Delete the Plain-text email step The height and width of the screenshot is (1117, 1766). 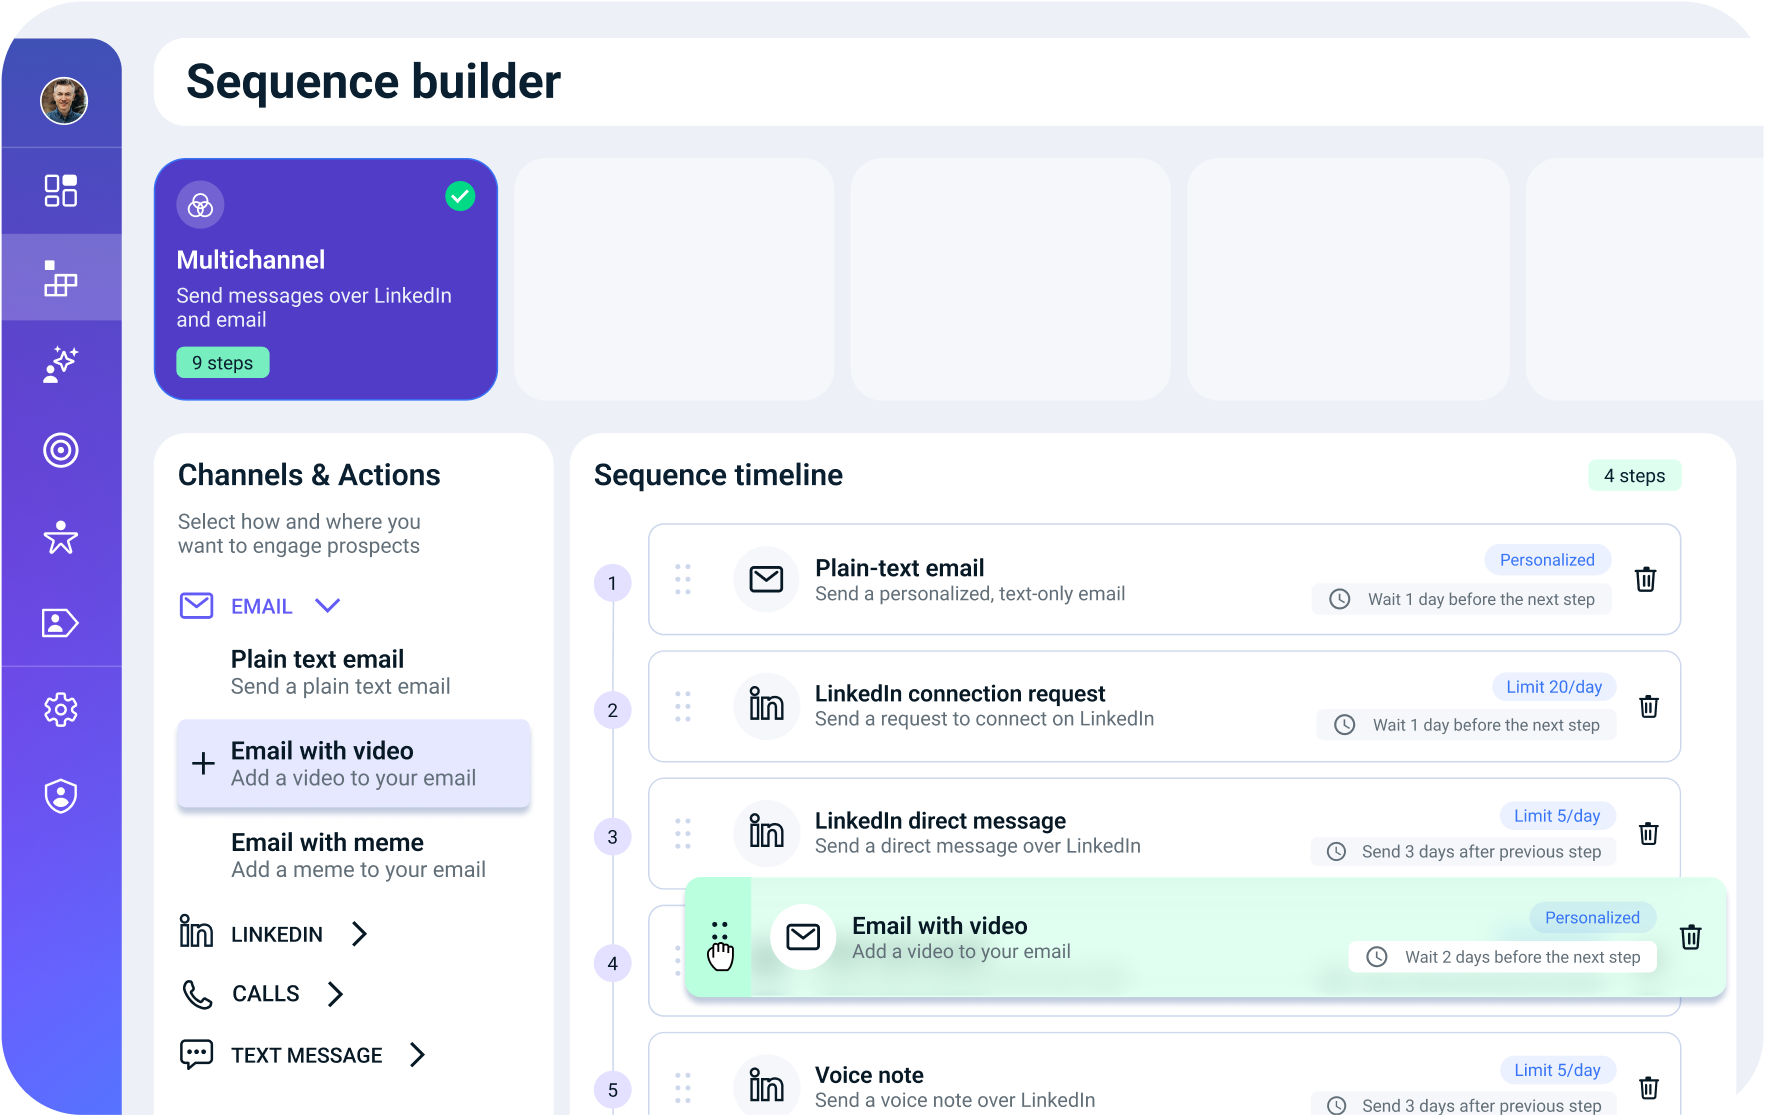(1645, 579)
